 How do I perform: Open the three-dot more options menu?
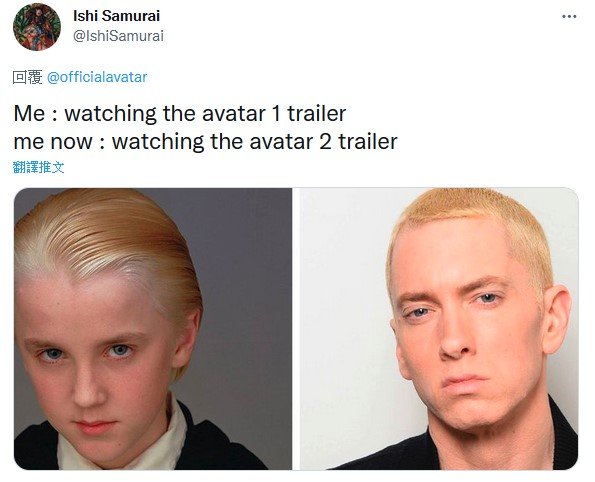[569, 16]
